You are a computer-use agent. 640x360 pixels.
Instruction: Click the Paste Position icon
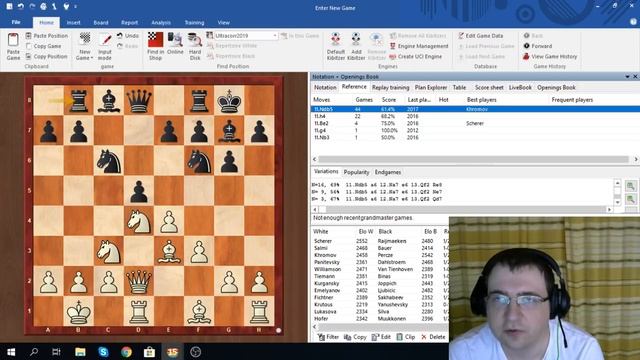29,36
